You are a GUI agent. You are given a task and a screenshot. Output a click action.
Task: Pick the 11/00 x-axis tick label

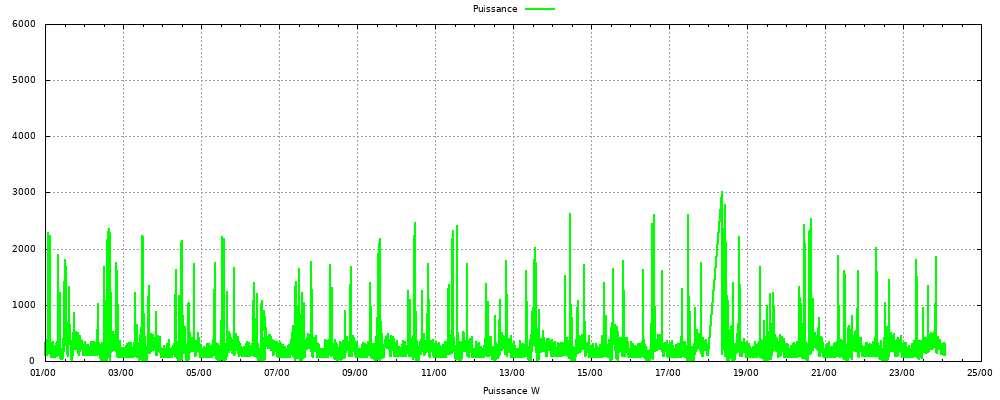[433, 373]
